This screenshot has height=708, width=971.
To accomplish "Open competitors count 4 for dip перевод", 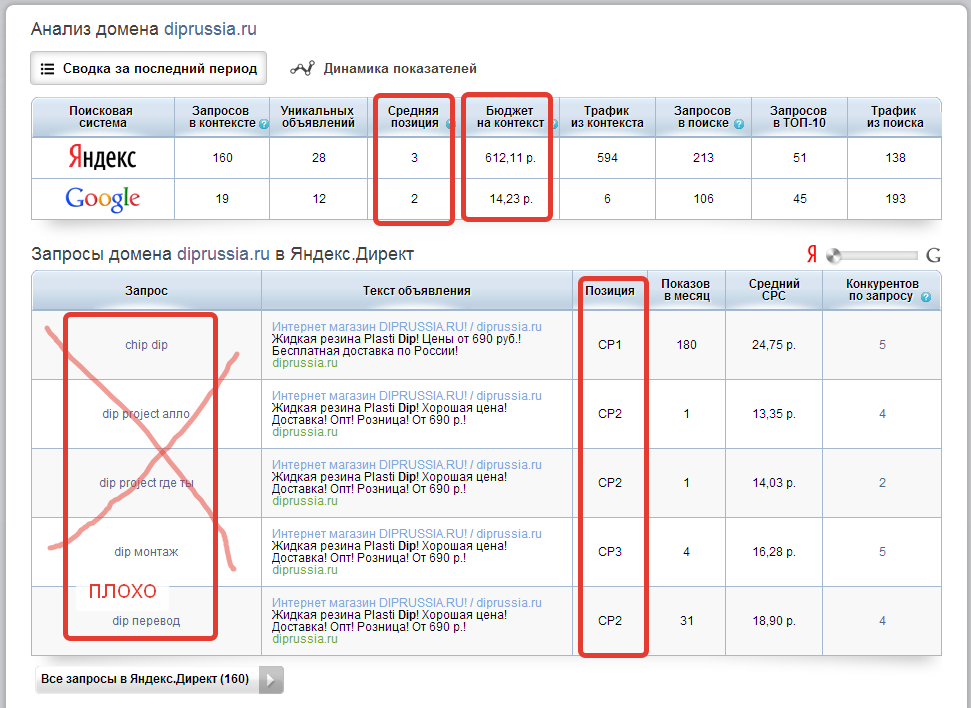I will 882,621.
